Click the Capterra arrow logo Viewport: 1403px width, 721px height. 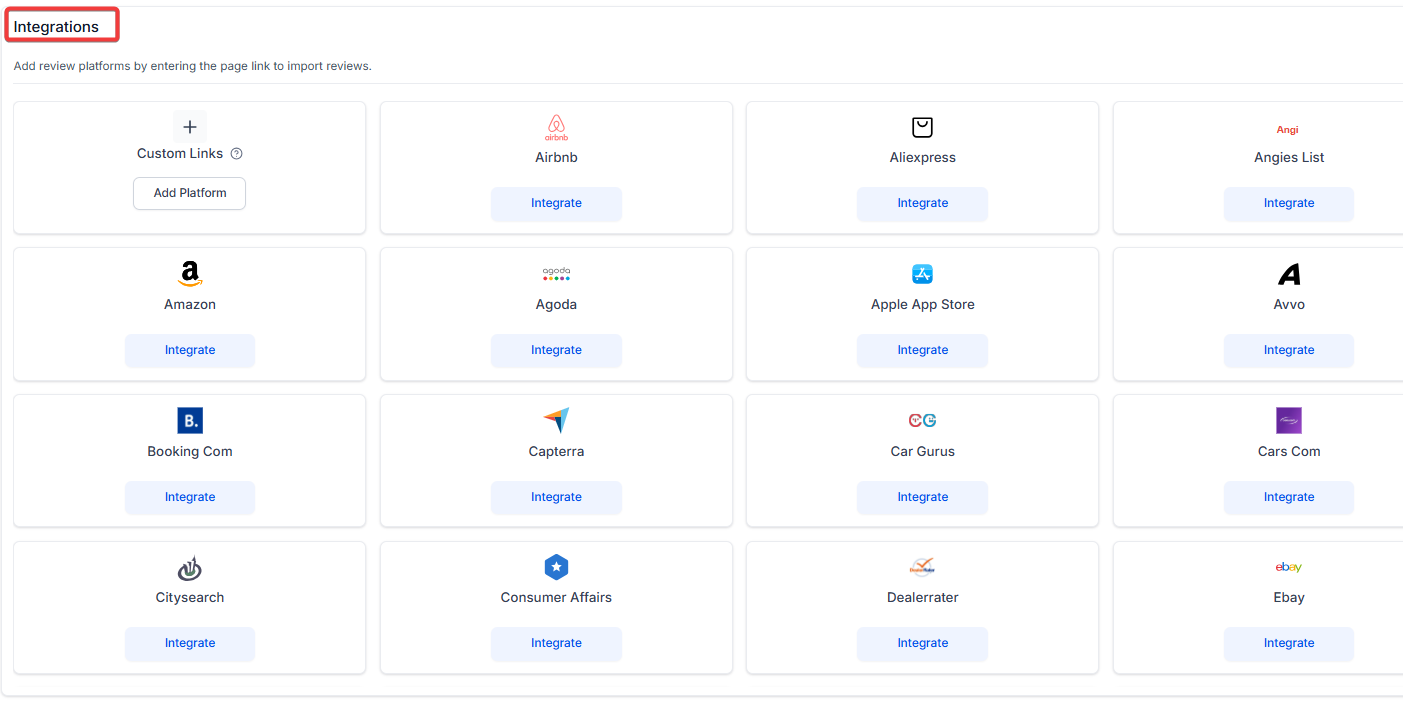pos(556,420)
